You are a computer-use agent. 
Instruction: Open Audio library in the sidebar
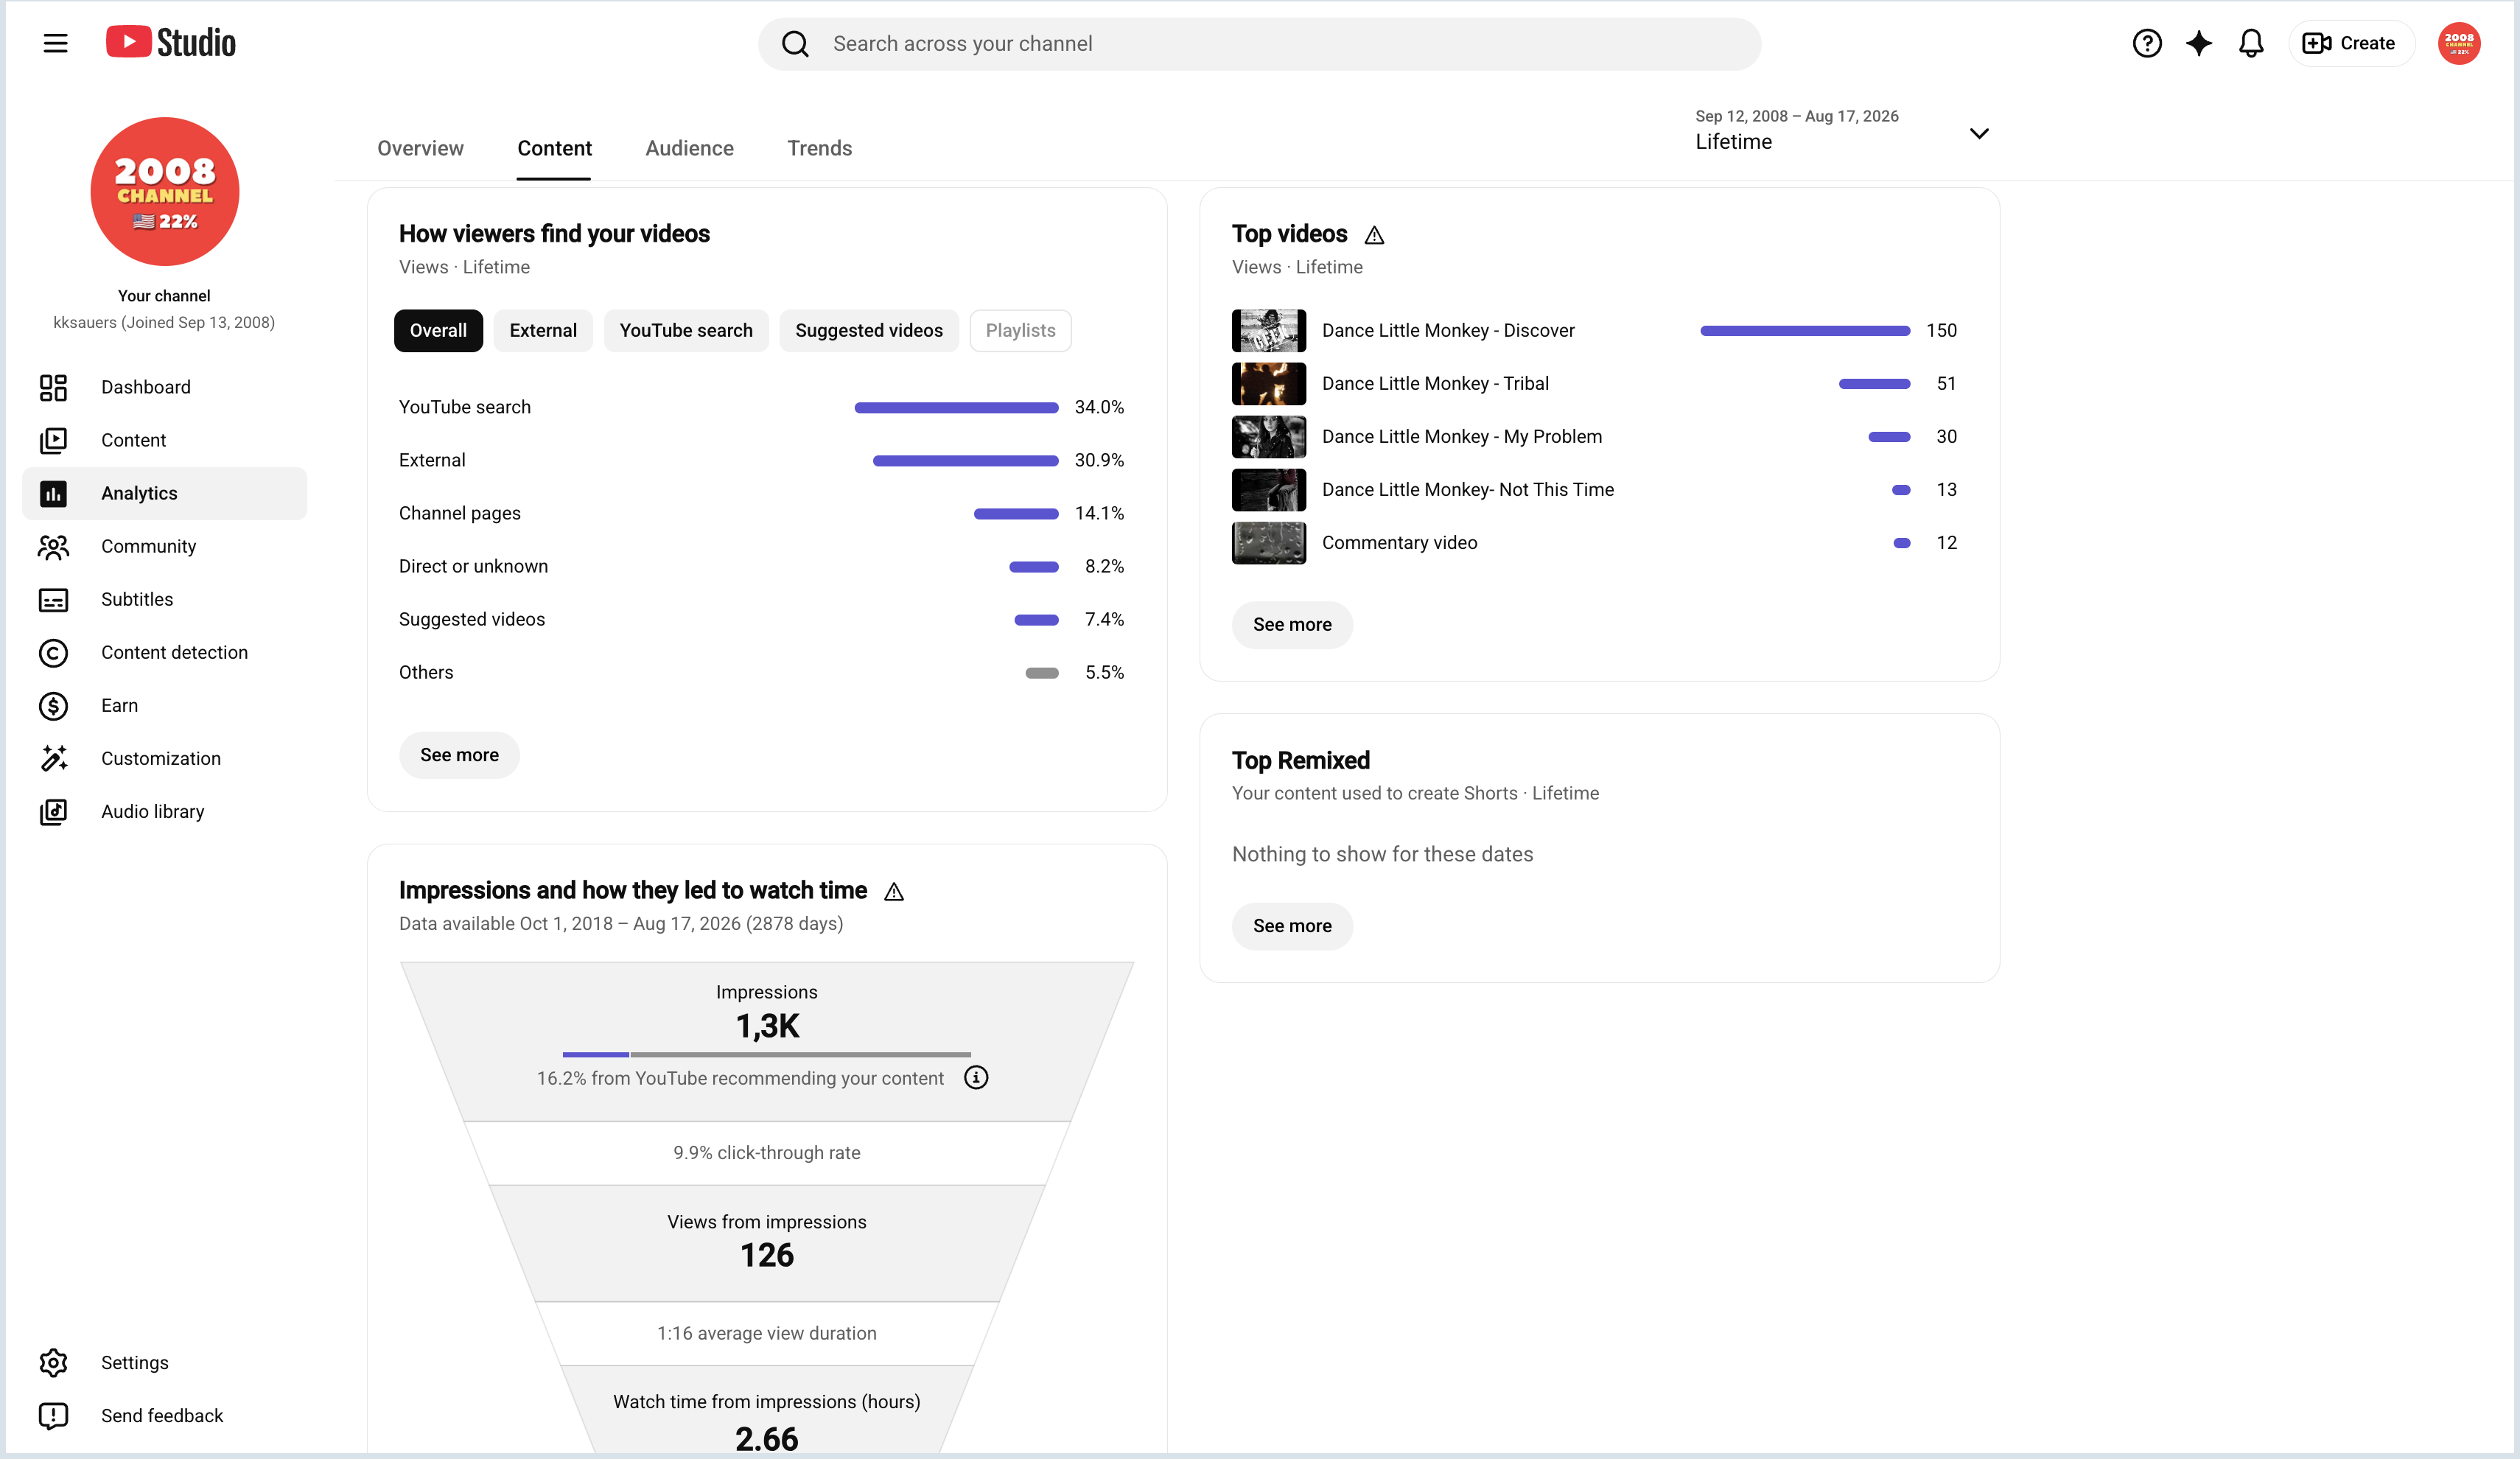165,811
